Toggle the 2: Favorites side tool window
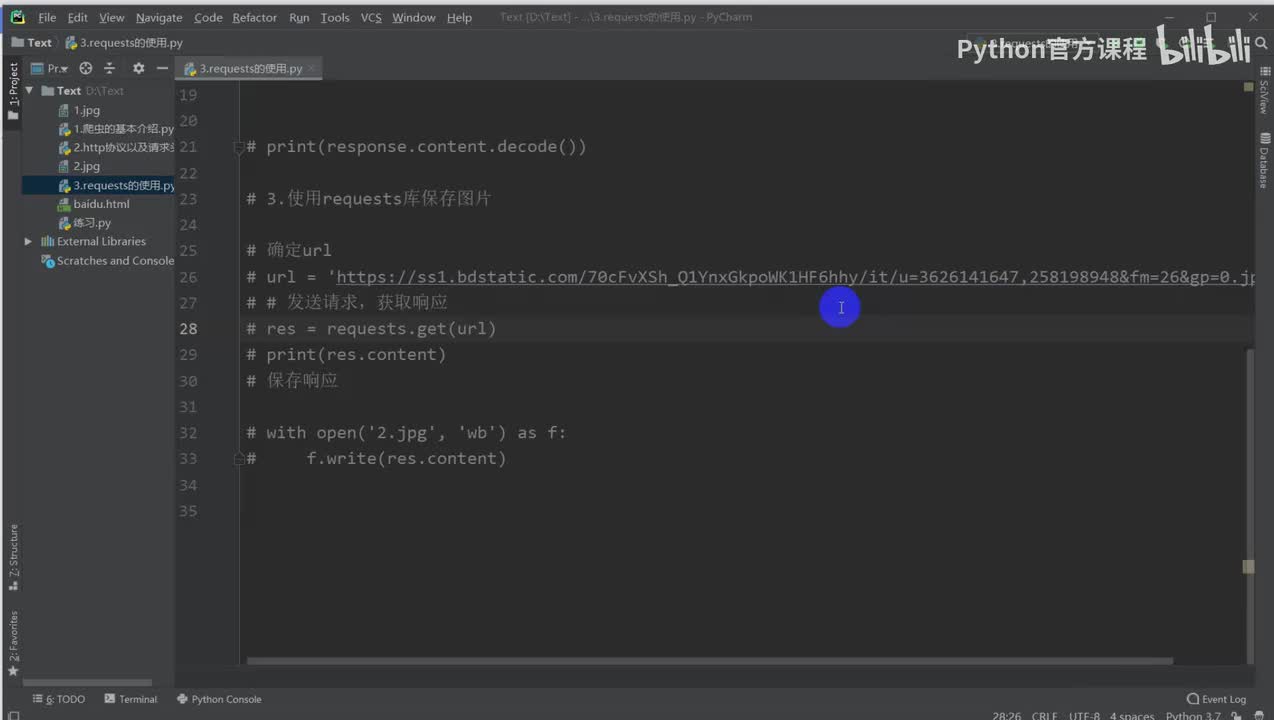 [x=13, y=643]
